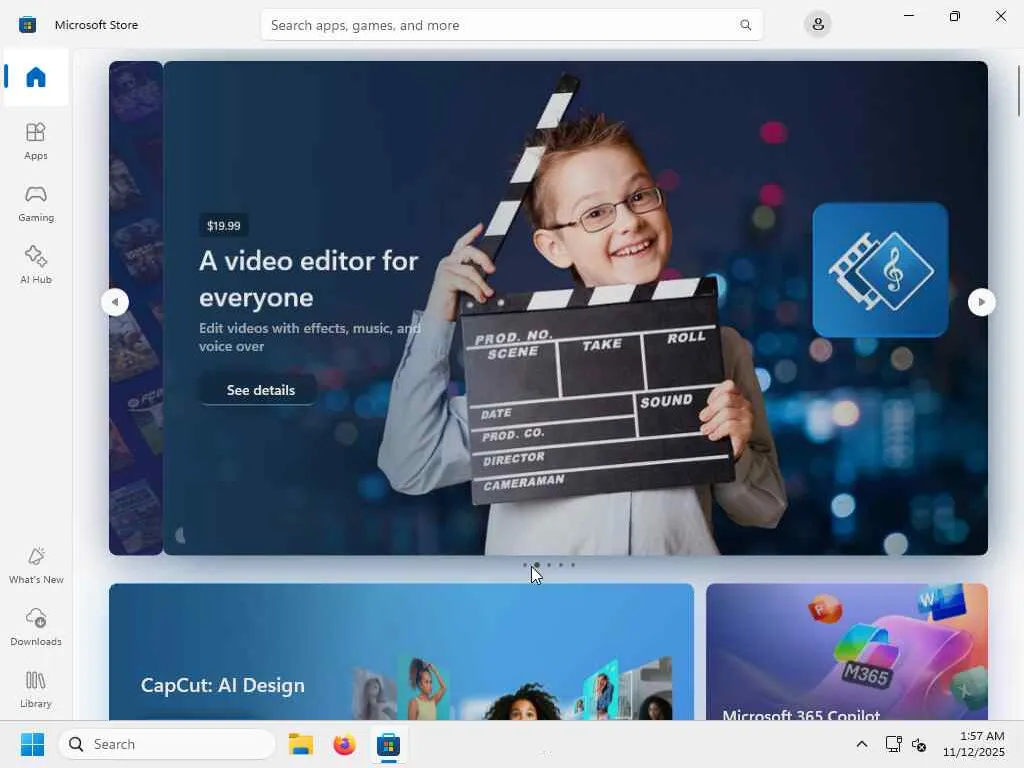The image size is (1024, 768).
Task: Open the Windows Start menu
Action: pyautogui.click(x=32, y=744)
